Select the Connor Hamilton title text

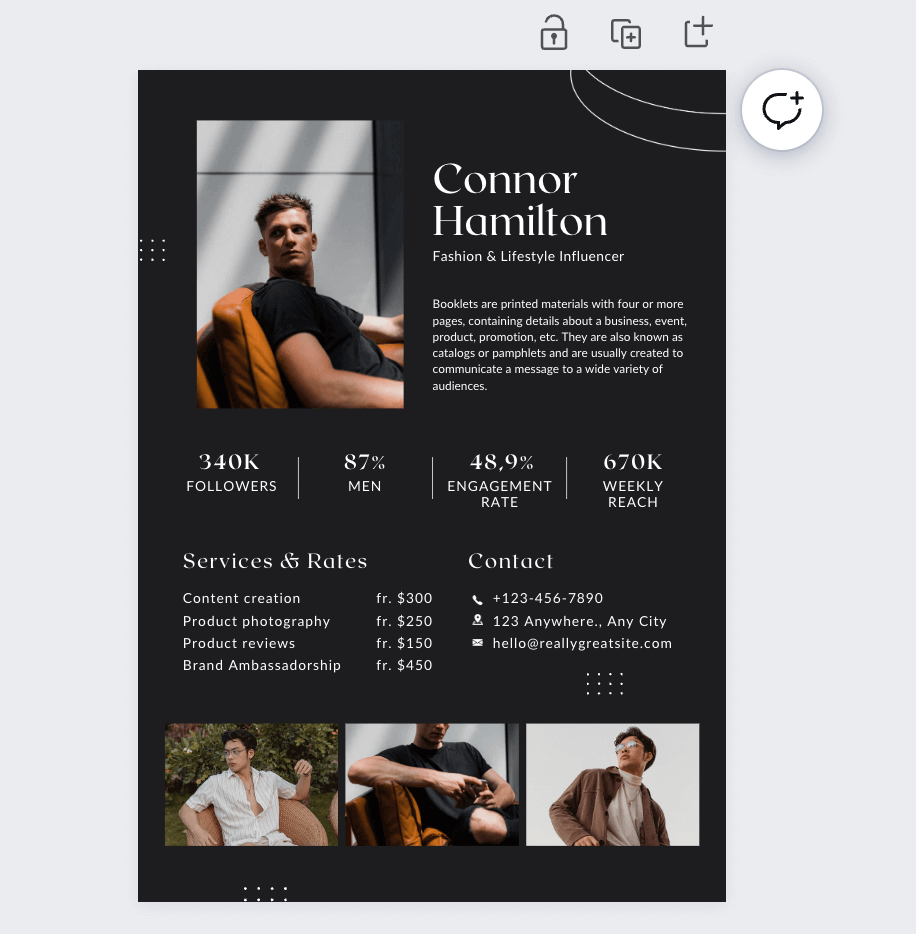520,200
